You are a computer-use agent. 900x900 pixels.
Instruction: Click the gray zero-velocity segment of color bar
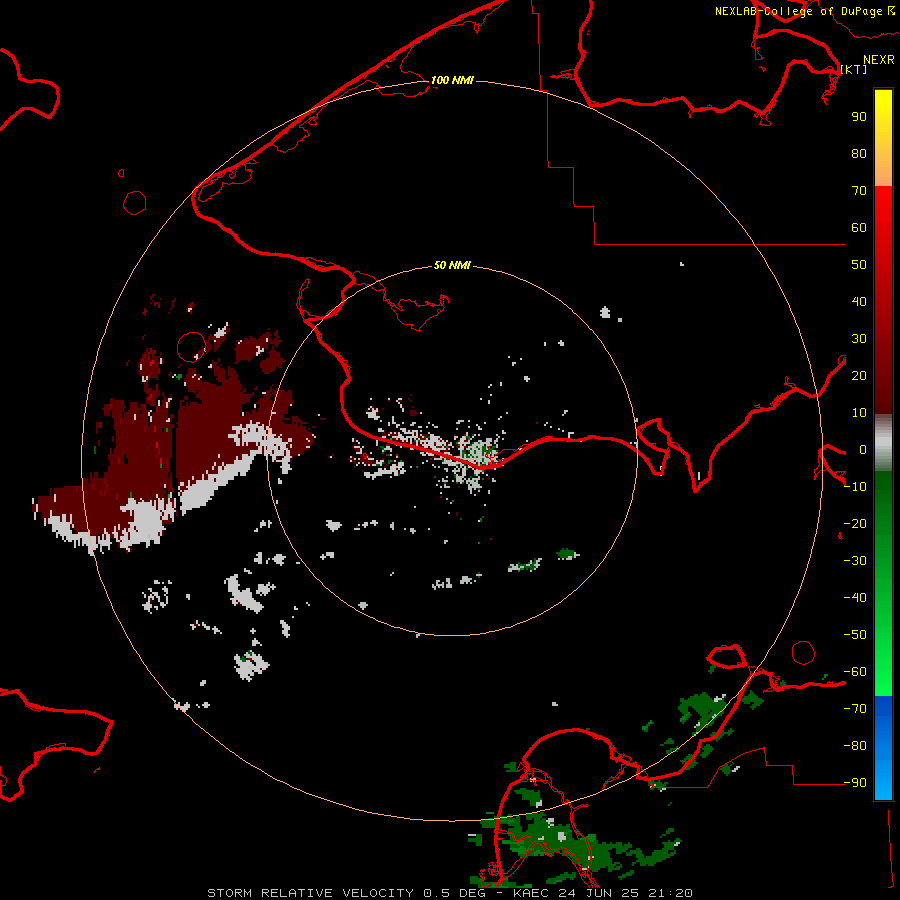(x=883, y=443)
